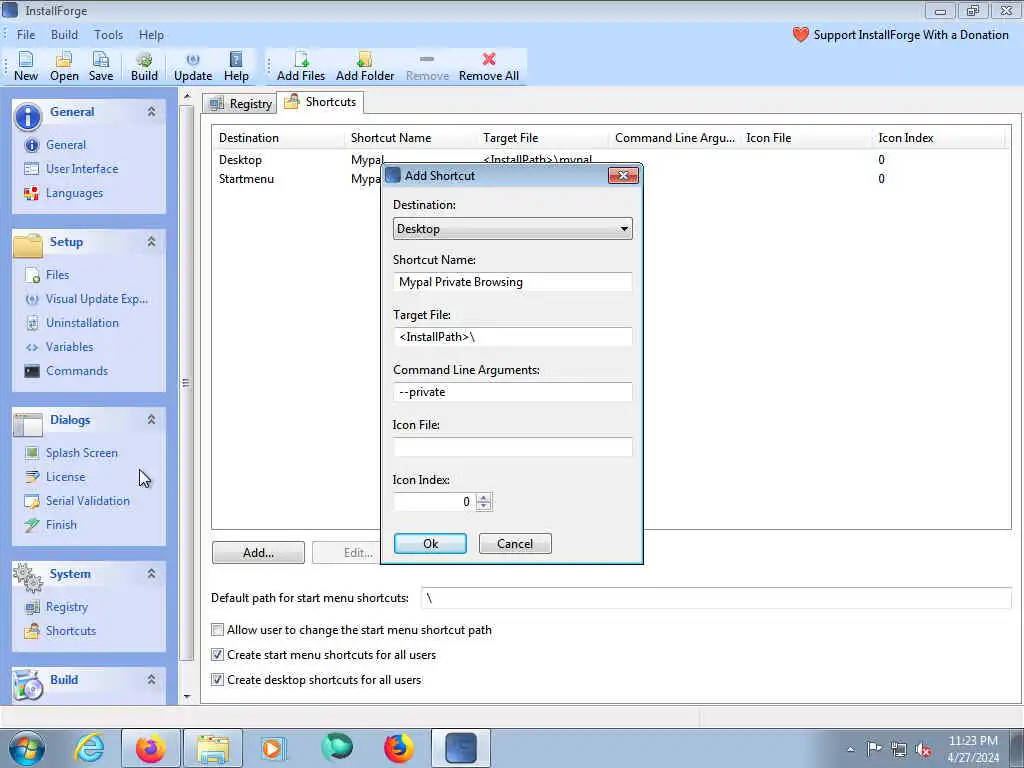The height and width of the screenshot is (768, 1024).
Task: Toggle Allow user to change start menu path
Action: [217, 630]
